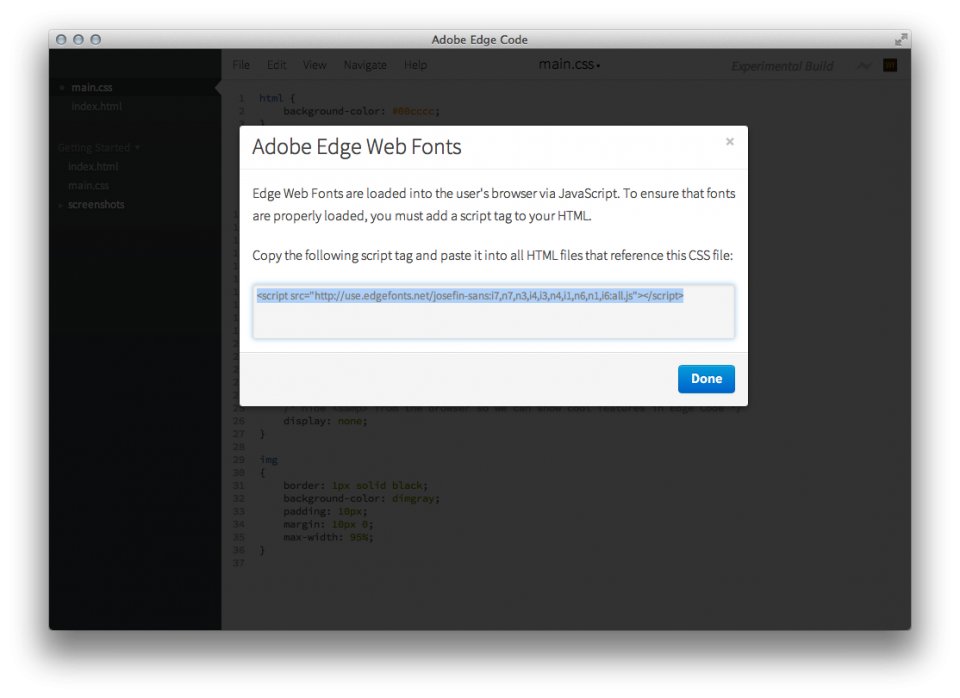This screenshot has width=960, height=698.
Task: Click the Done button
Action: tap(706, 379)
